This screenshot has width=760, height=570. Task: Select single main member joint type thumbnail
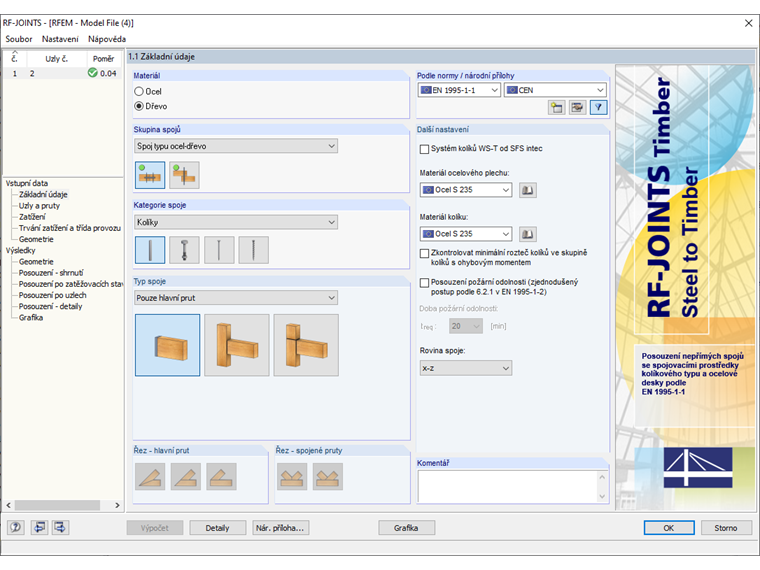tap(168, 345)
